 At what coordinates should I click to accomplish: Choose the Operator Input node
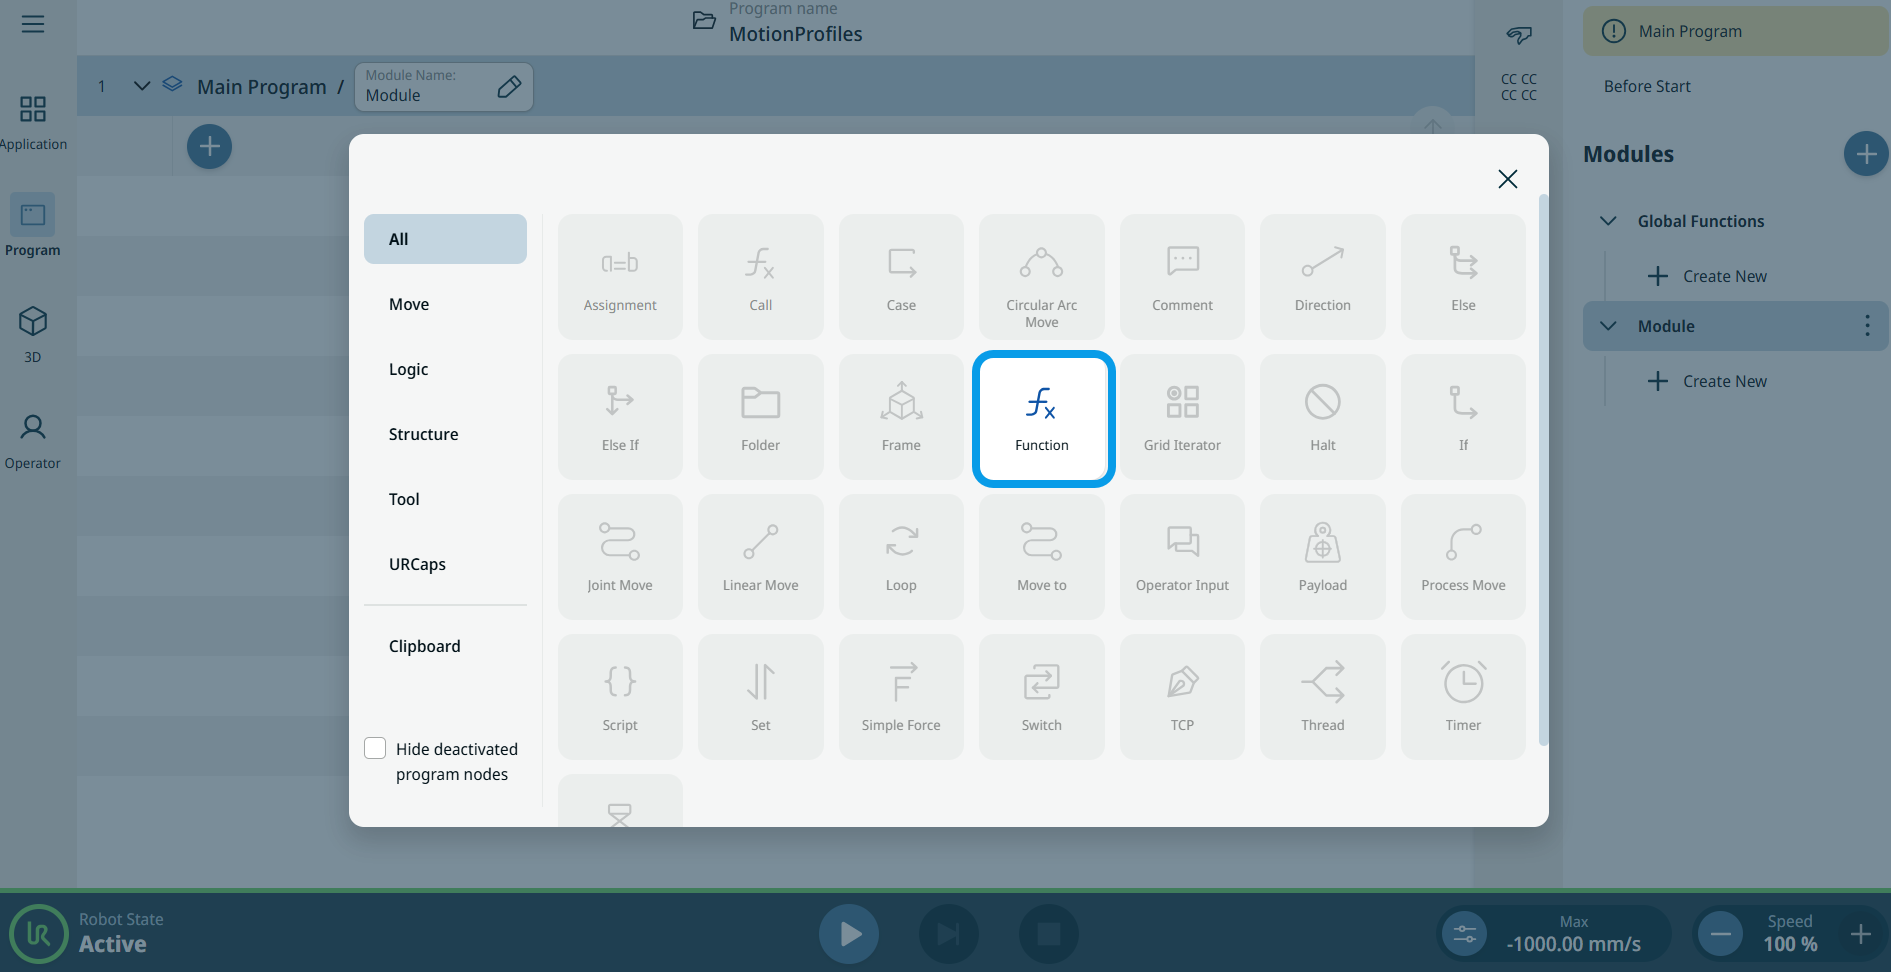click(x=1182, y=557)
